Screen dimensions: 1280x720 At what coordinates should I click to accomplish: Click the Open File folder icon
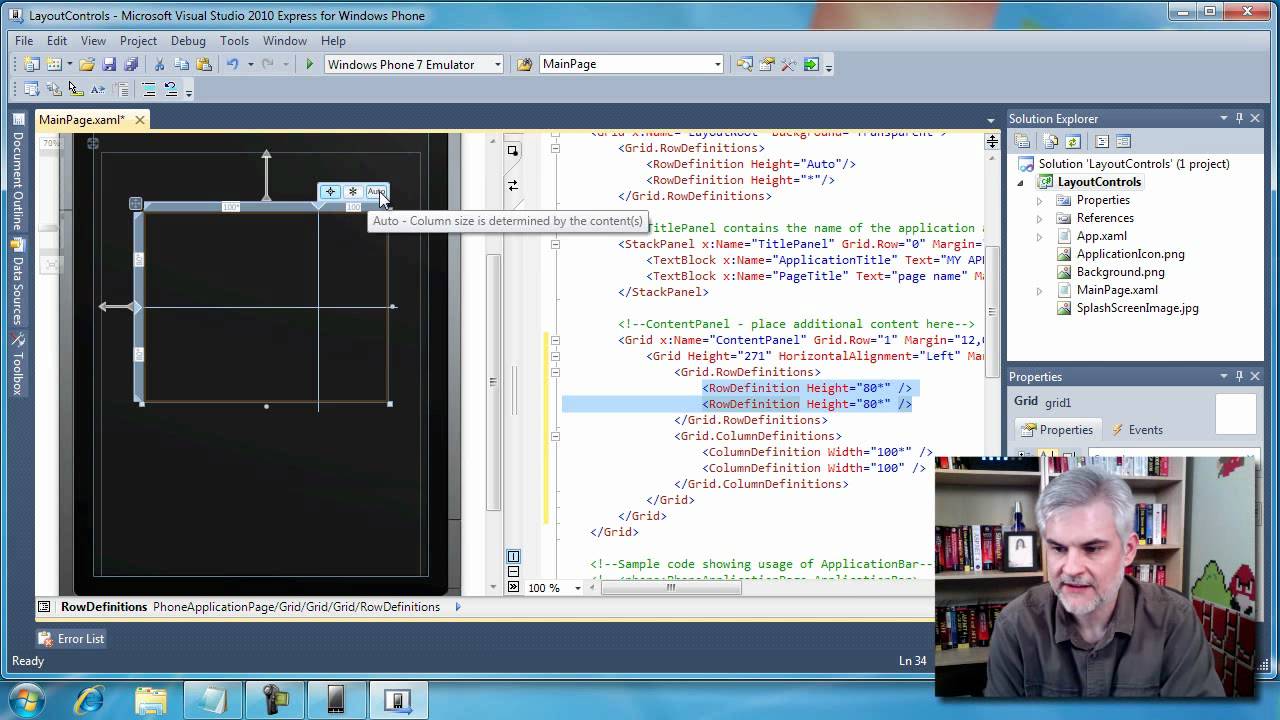click(x=87, y=64)
